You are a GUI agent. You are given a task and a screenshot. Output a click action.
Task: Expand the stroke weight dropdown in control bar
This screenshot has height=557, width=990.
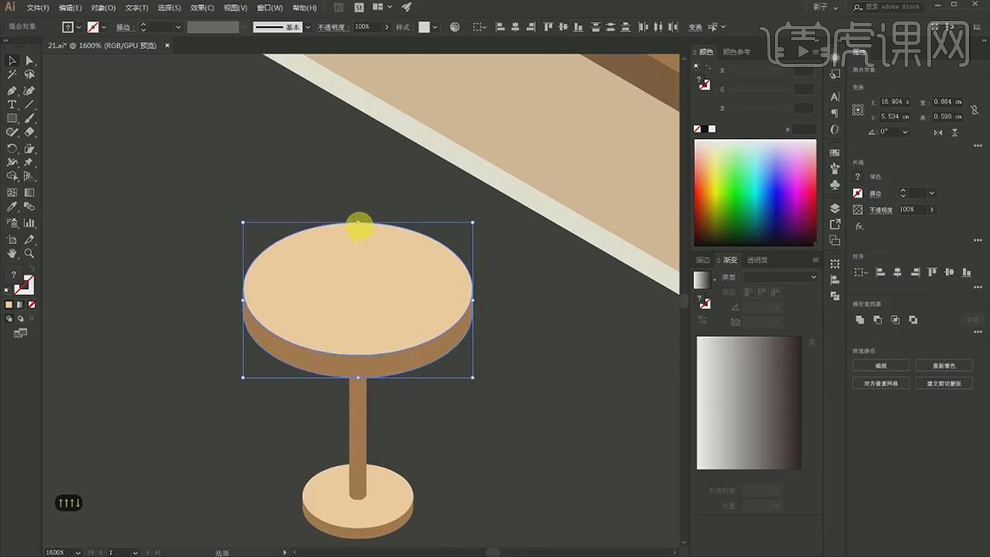[178, 27]
